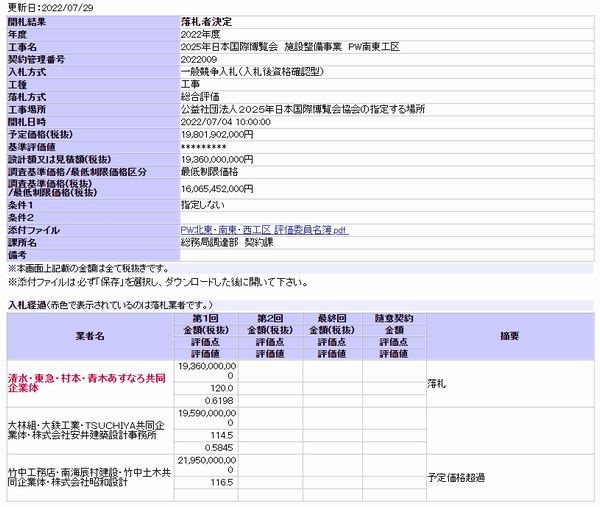
Task: Select the 落札方式 row label
Action: [27, 97]
